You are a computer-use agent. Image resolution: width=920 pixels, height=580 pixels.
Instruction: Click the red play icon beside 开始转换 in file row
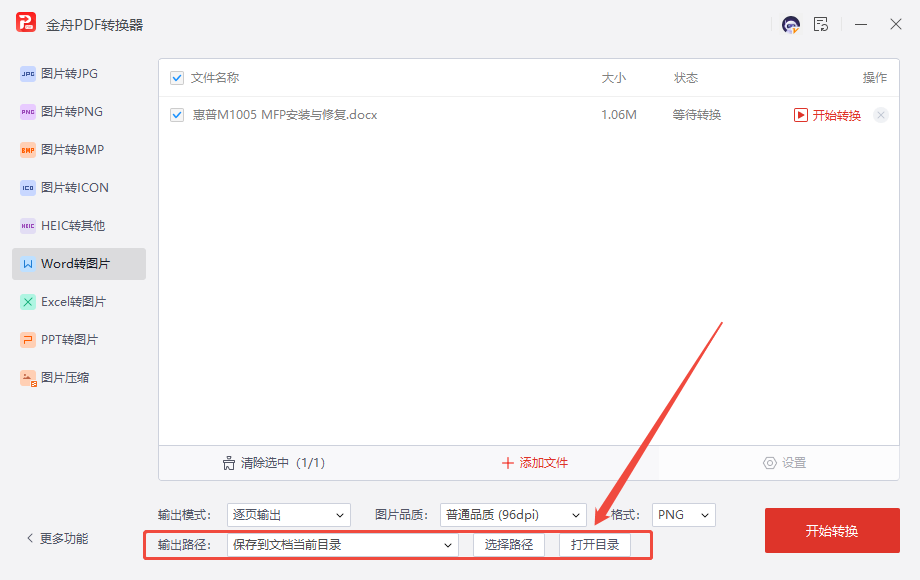[800, 115]
